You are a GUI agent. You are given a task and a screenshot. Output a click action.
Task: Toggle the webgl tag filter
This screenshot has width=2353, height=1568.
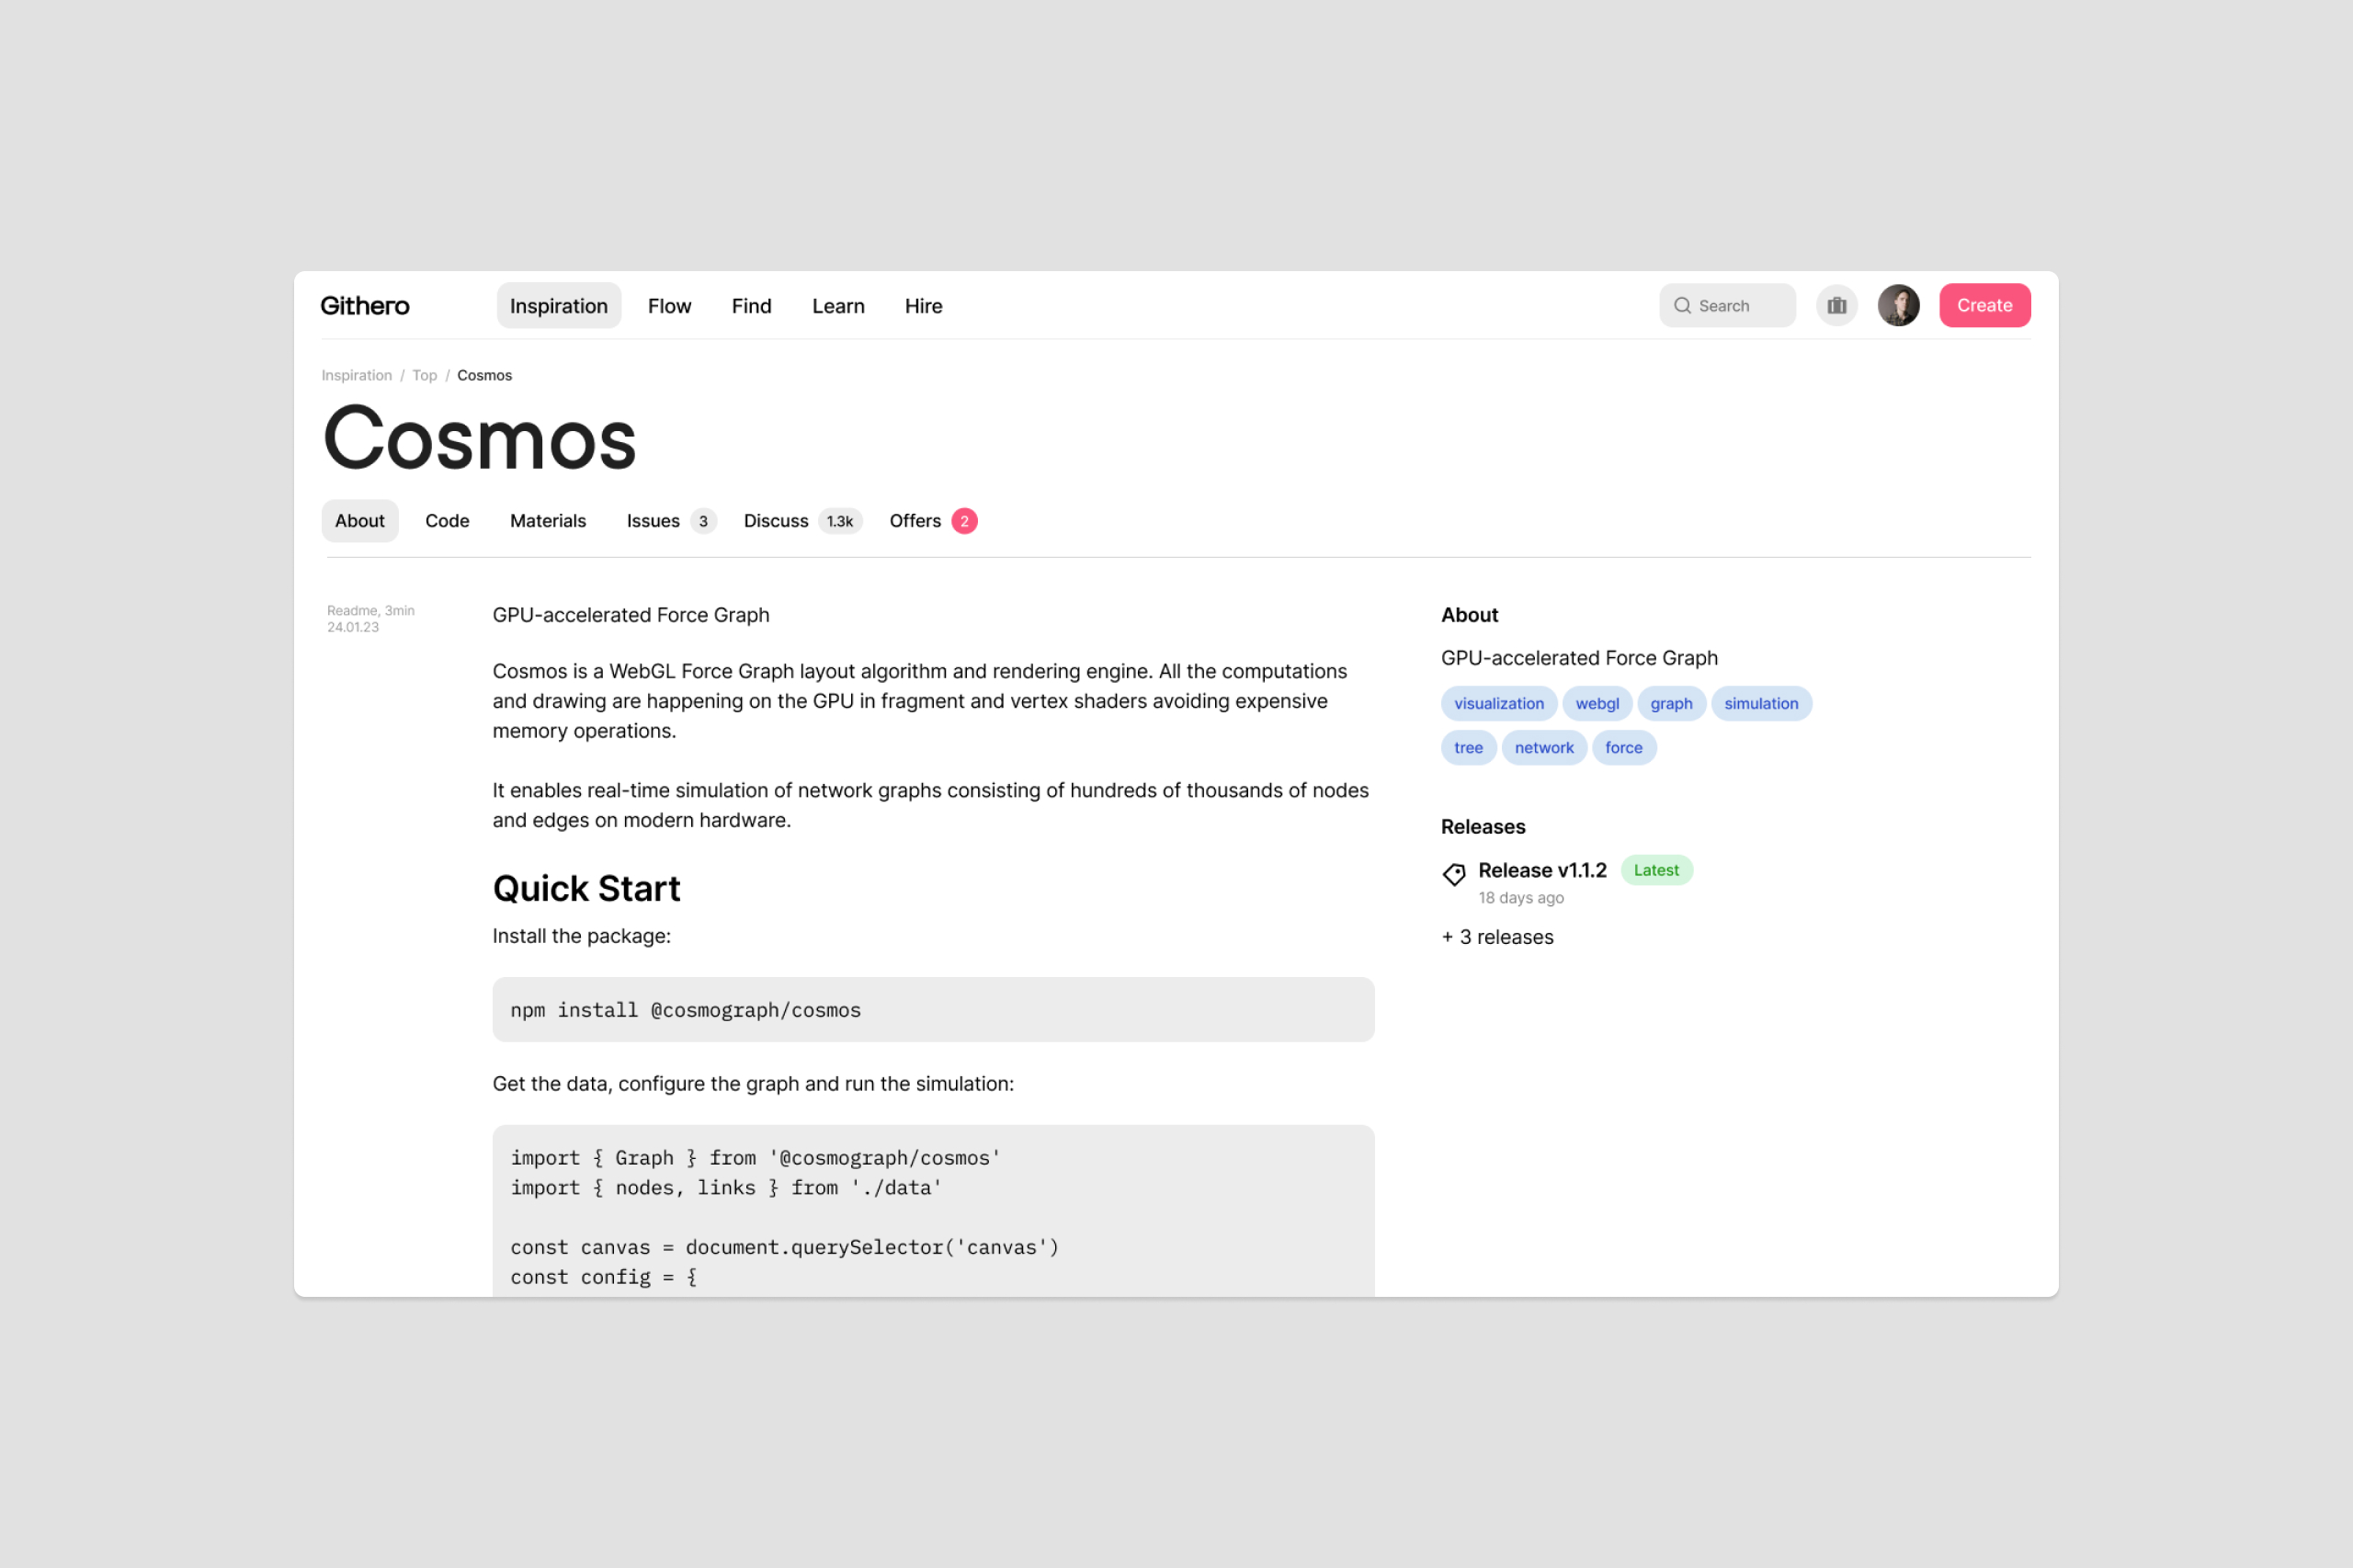(x=1596, y=702)
